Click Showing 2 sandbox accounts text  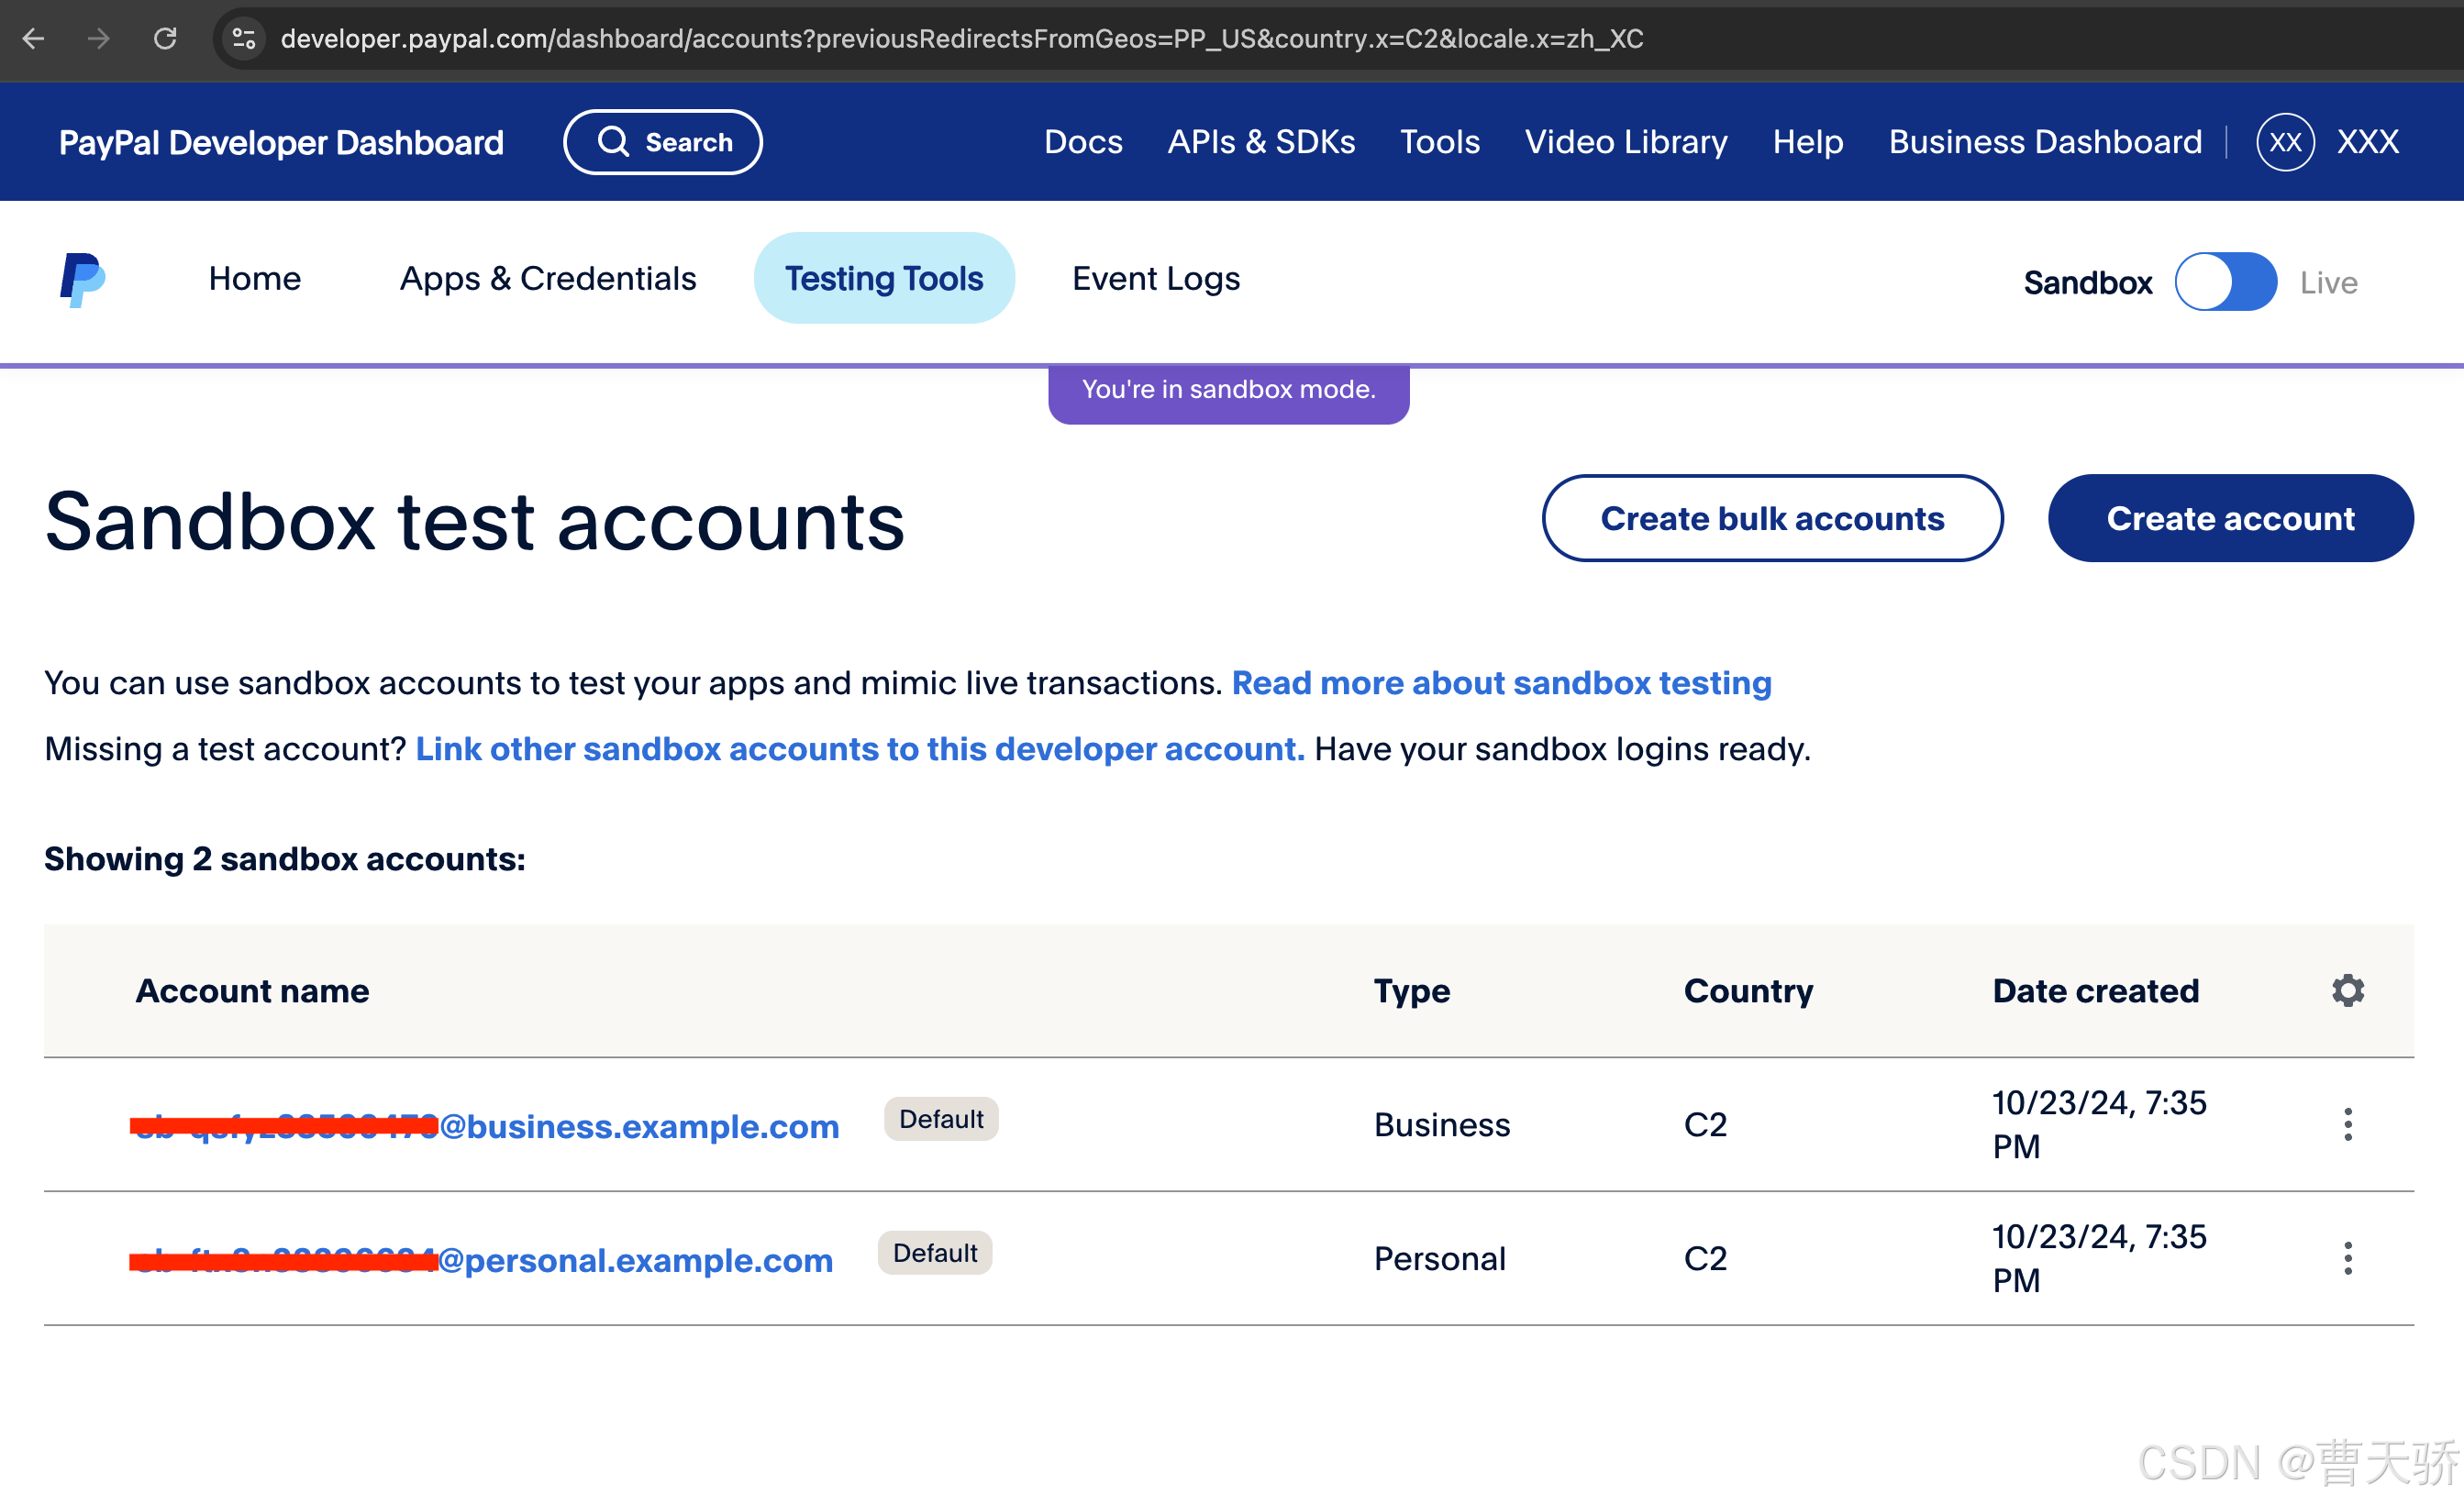[285, 859]
